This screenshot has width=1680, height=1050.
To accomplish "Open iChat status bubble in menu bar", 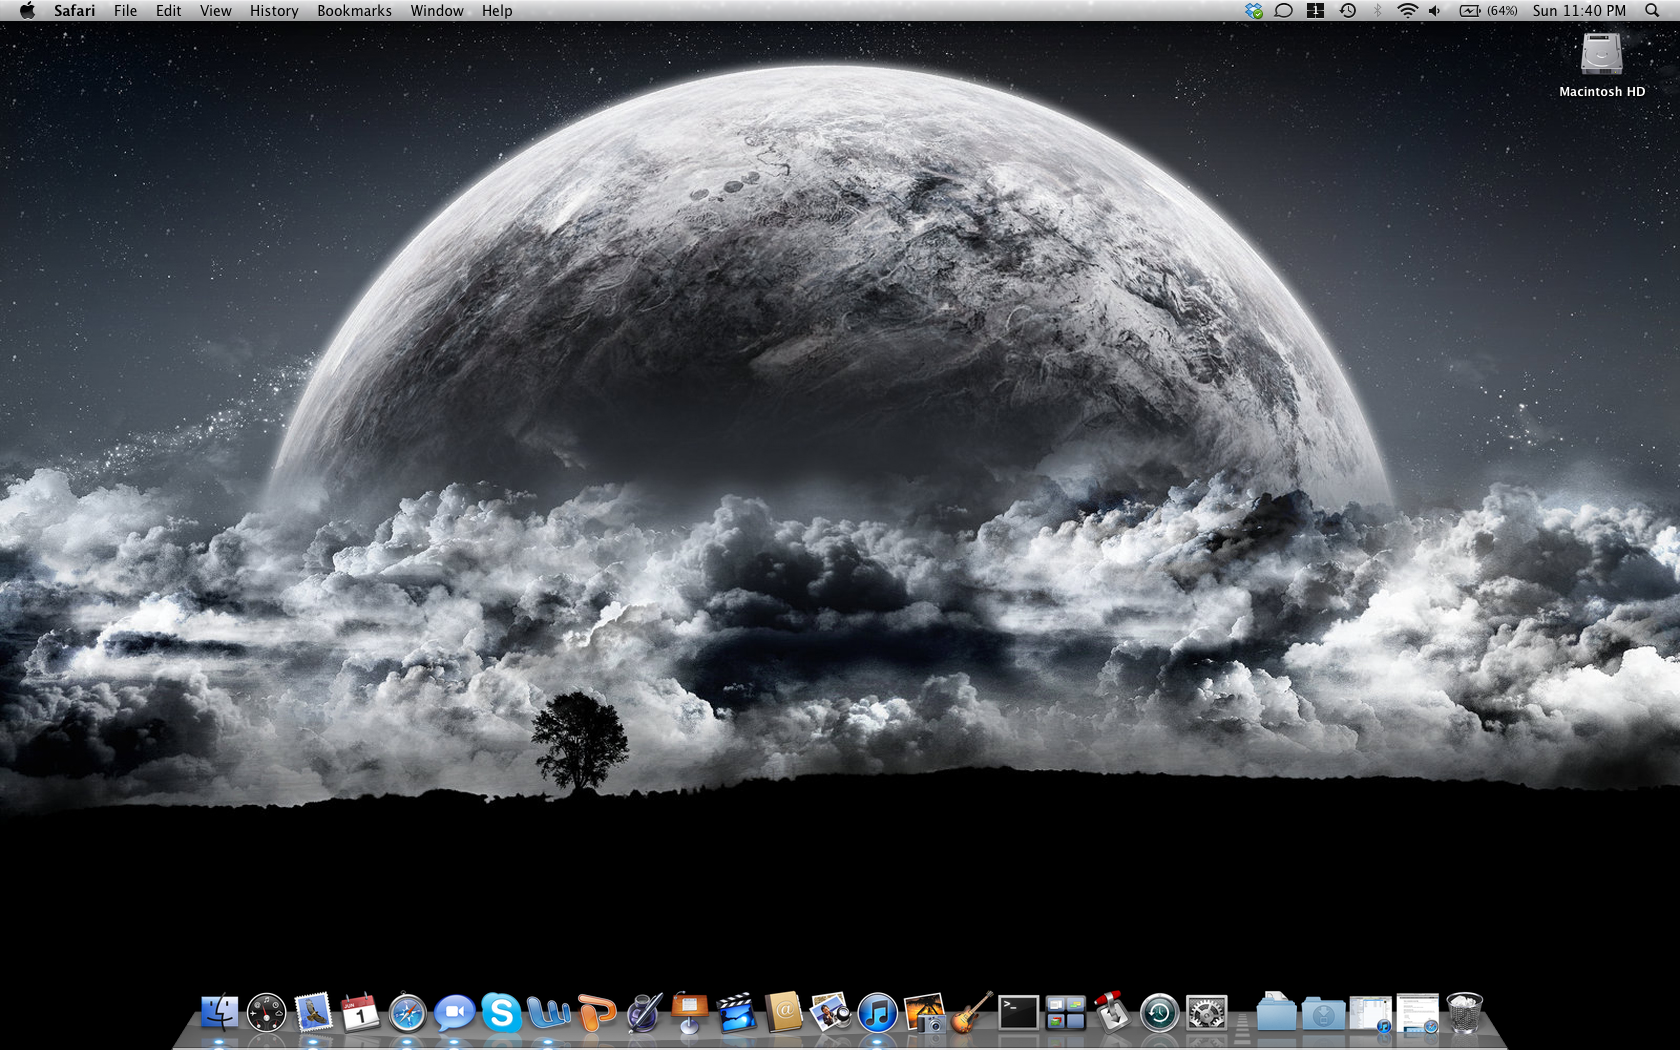I will [x=1284, y=11].
